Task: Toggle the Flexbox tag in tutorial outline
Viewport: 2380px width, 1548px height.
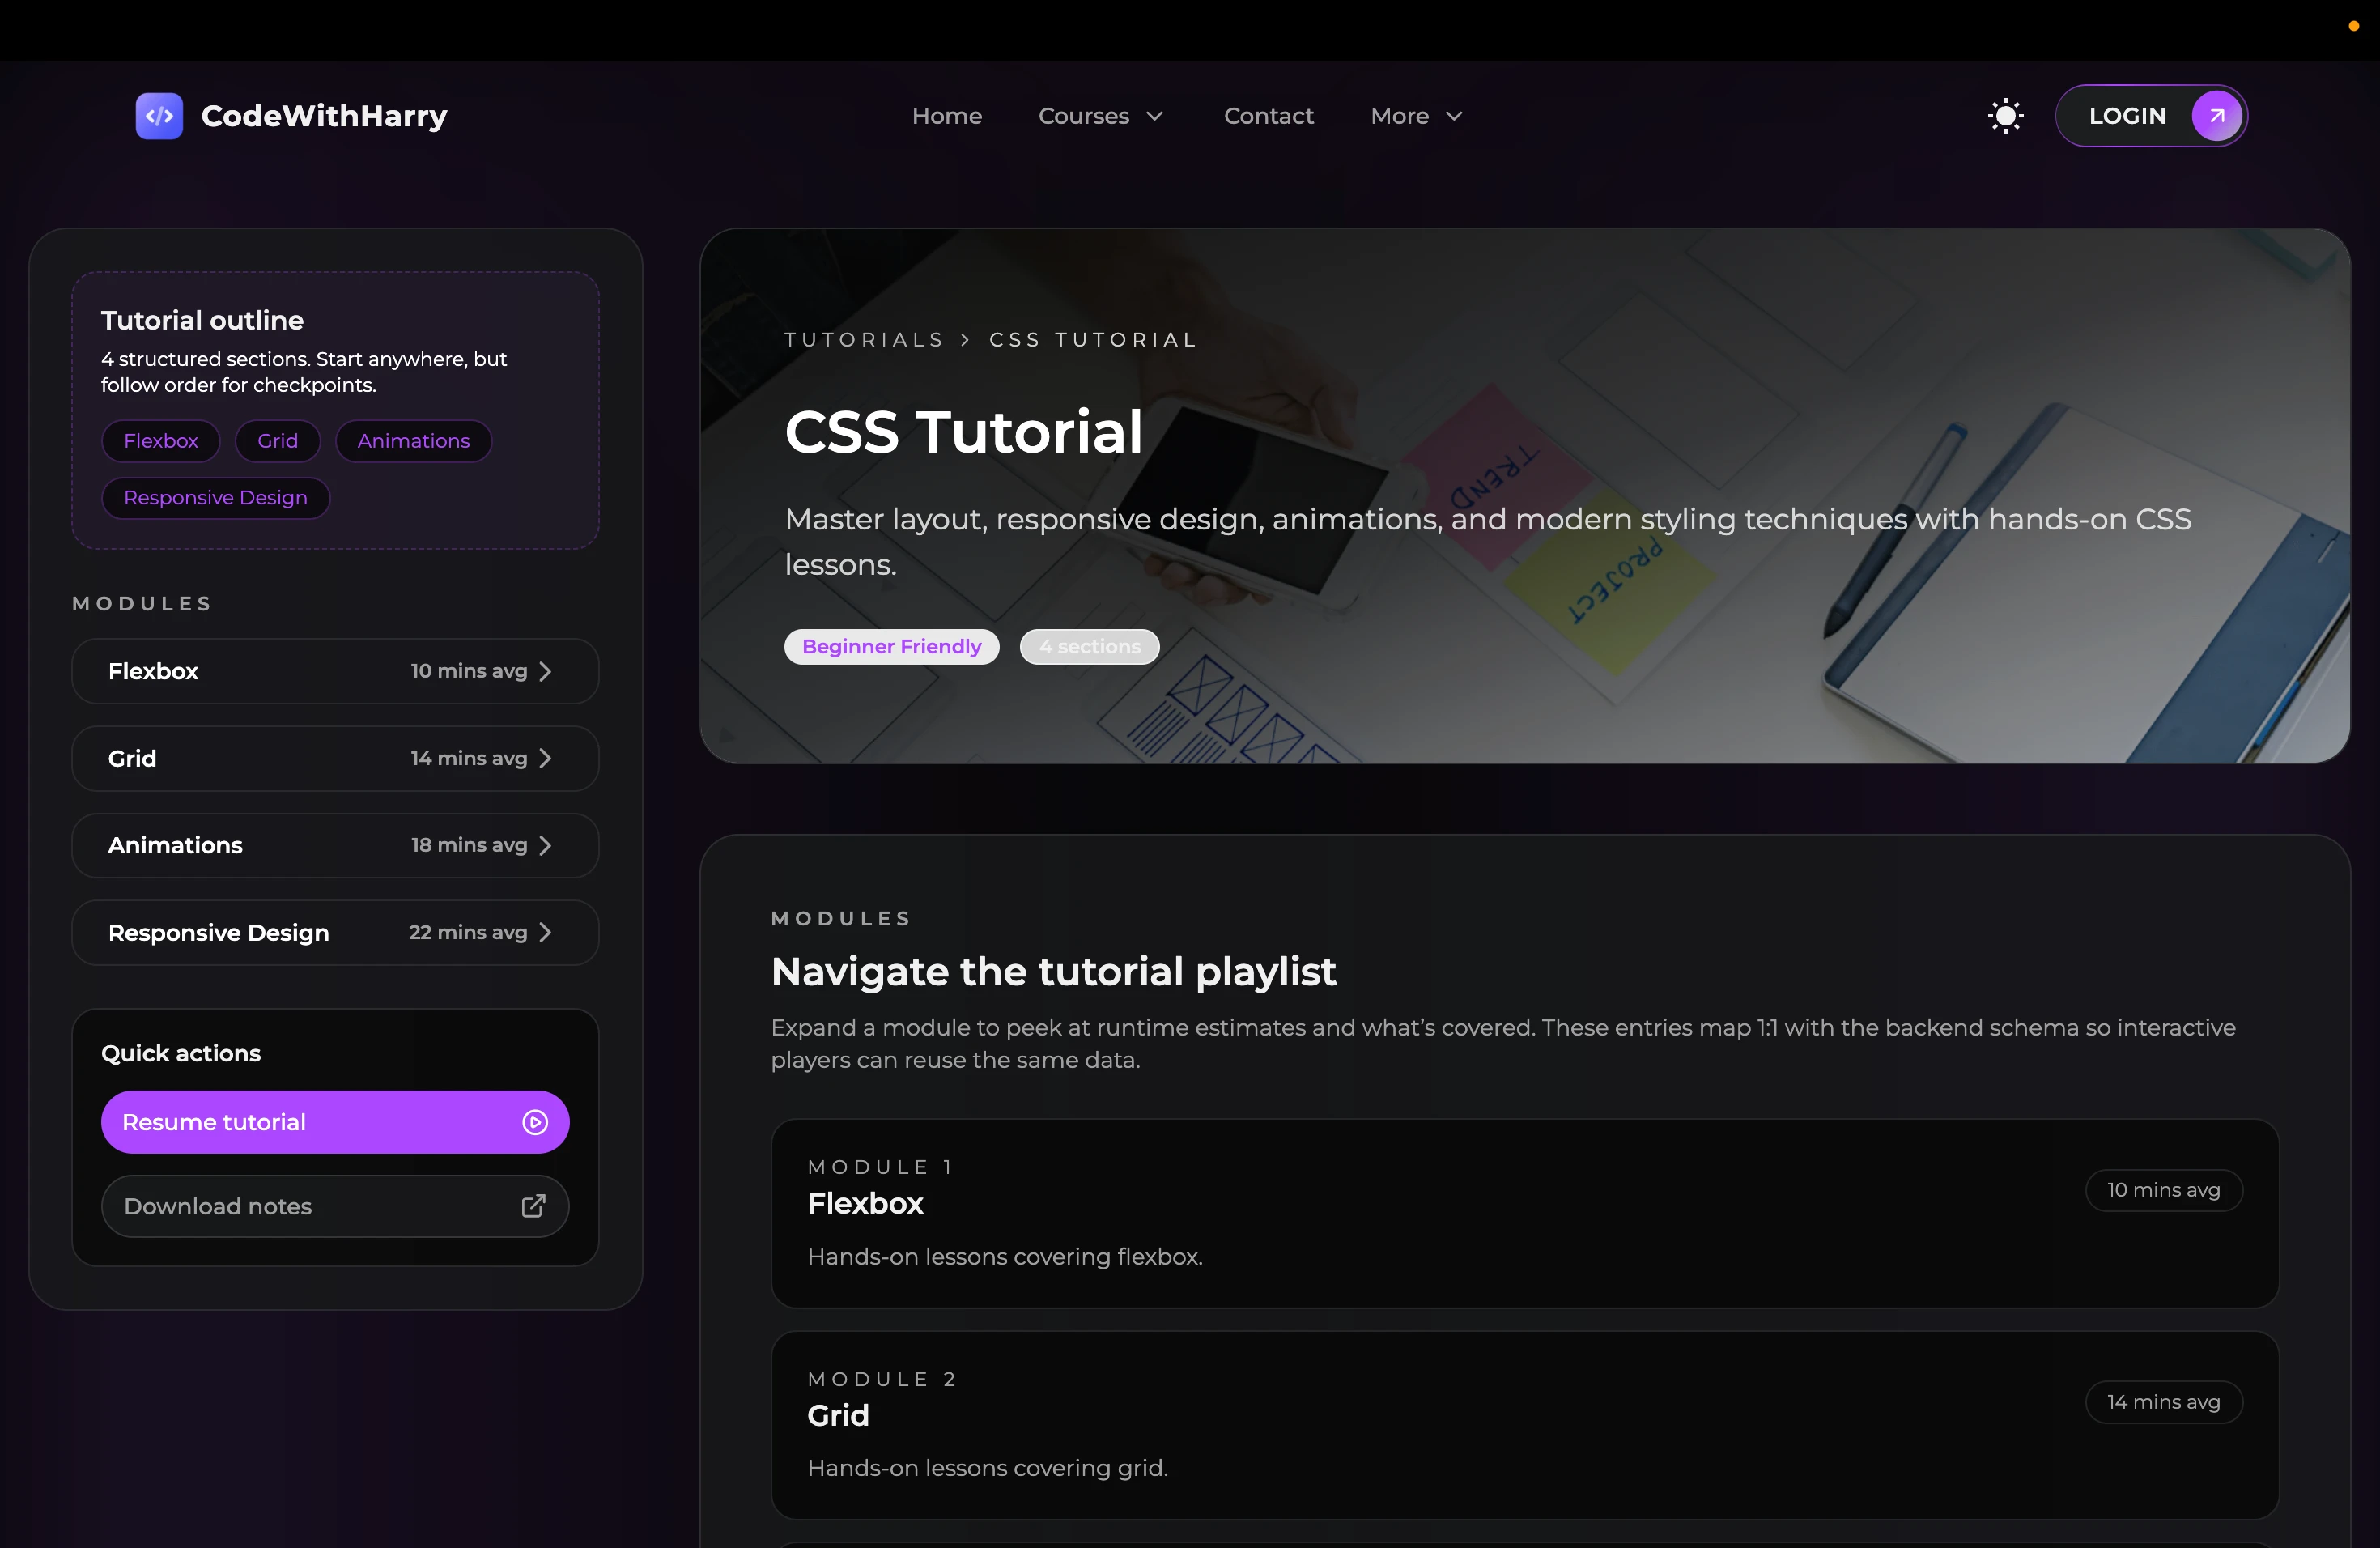Action: (x=160, y=440)
